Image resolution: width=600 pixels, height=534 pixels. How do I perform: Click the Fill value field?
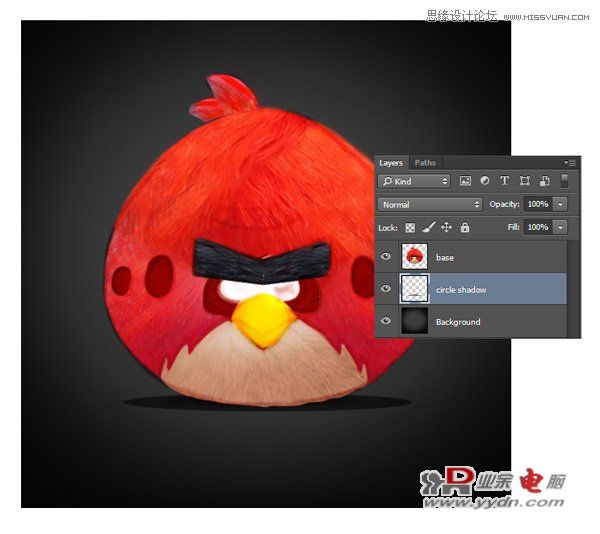(538, 227)
